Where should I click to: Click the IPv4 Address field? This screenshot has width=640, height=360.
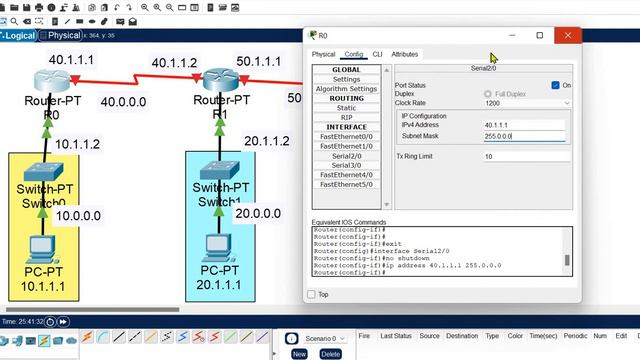click(x=524, y=125)
